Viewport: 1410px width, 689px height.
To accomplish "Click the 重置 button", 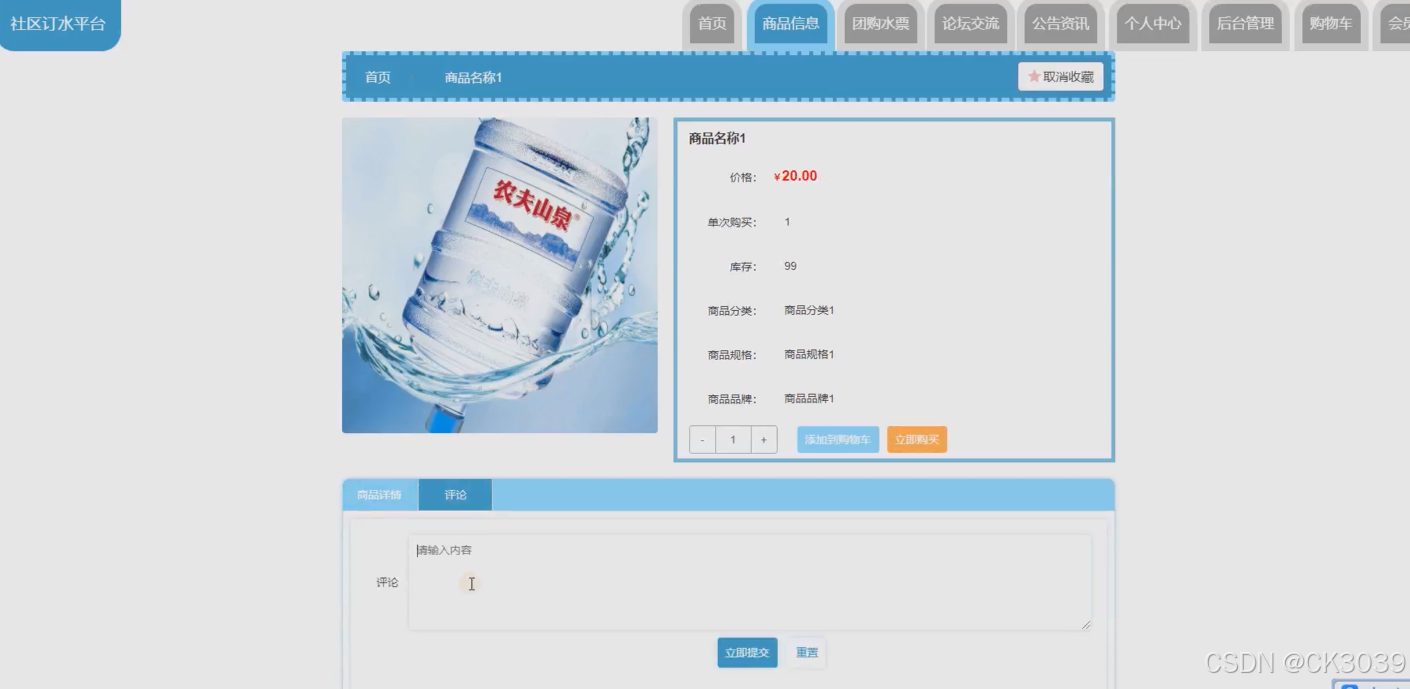I will point(807,653).
